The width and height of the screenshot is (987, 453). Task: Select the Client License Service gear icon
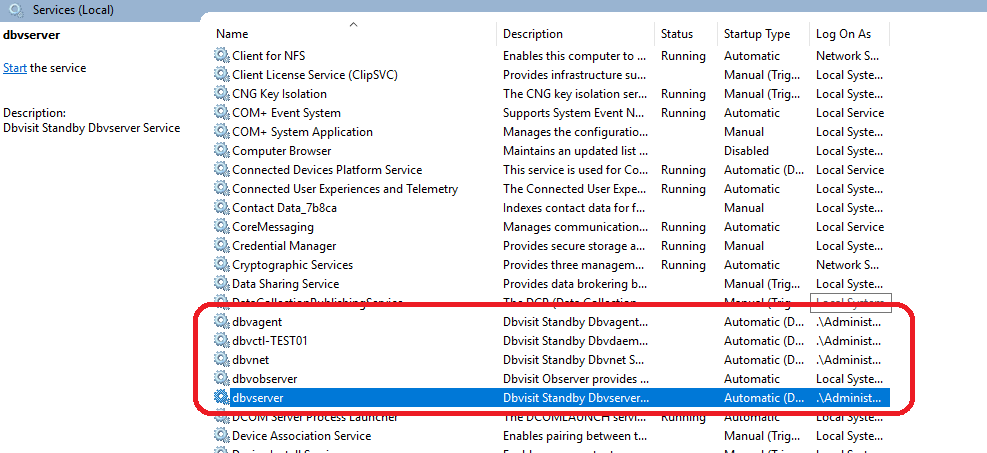pos(222,74)
